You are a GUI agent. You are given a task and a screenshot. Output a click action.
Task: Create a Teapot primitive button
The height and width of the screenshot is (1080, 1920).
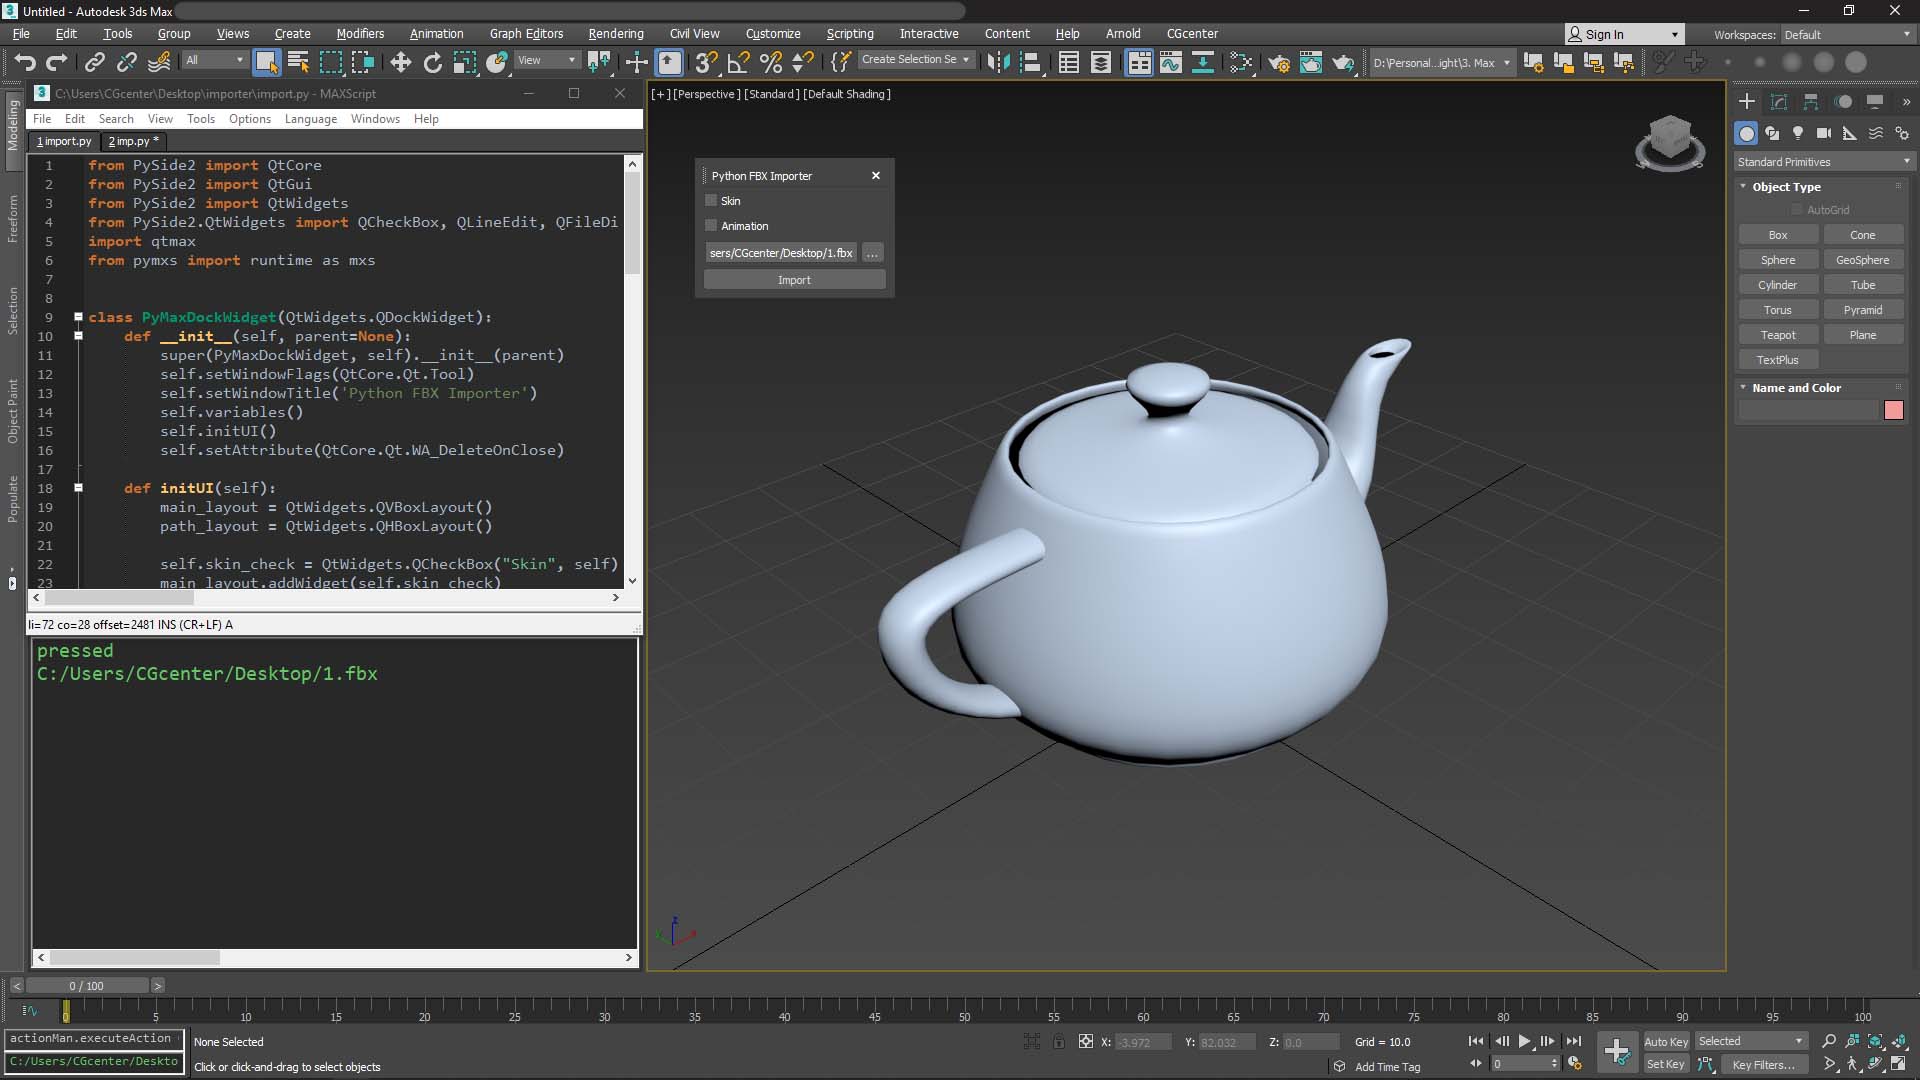tap(1777, 335)
